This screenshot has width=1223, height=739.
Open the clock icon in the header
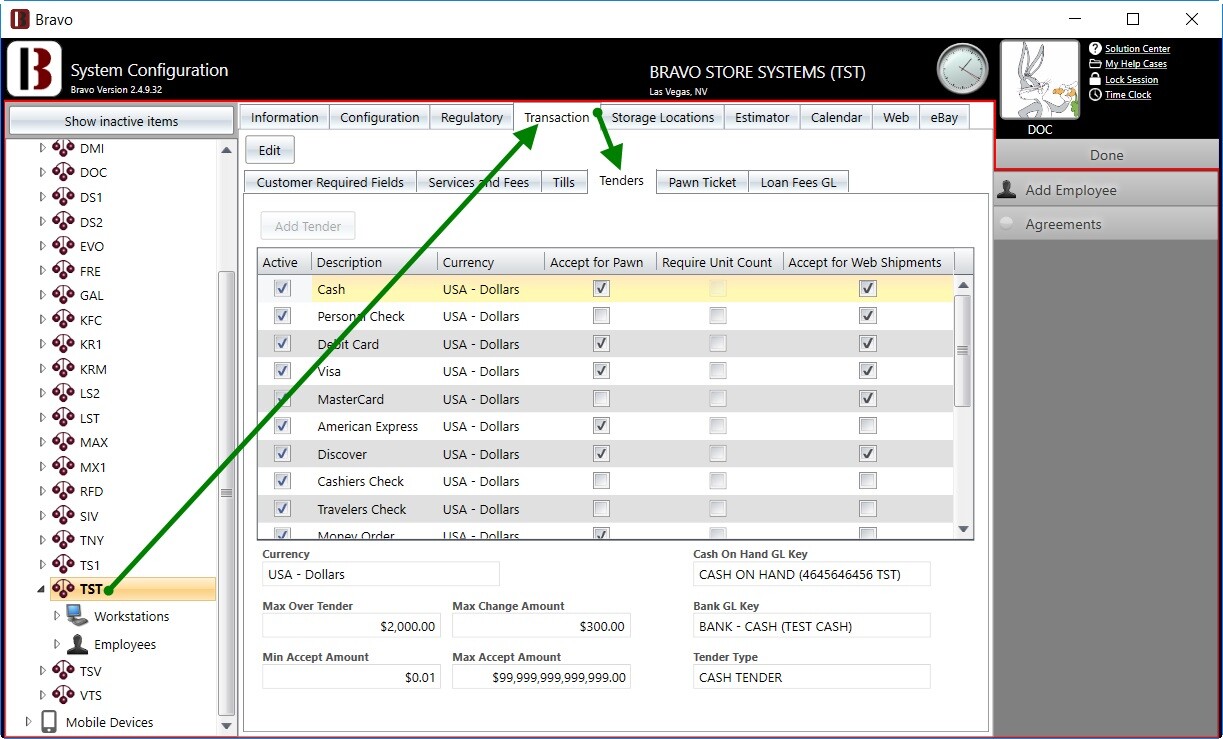962,69
